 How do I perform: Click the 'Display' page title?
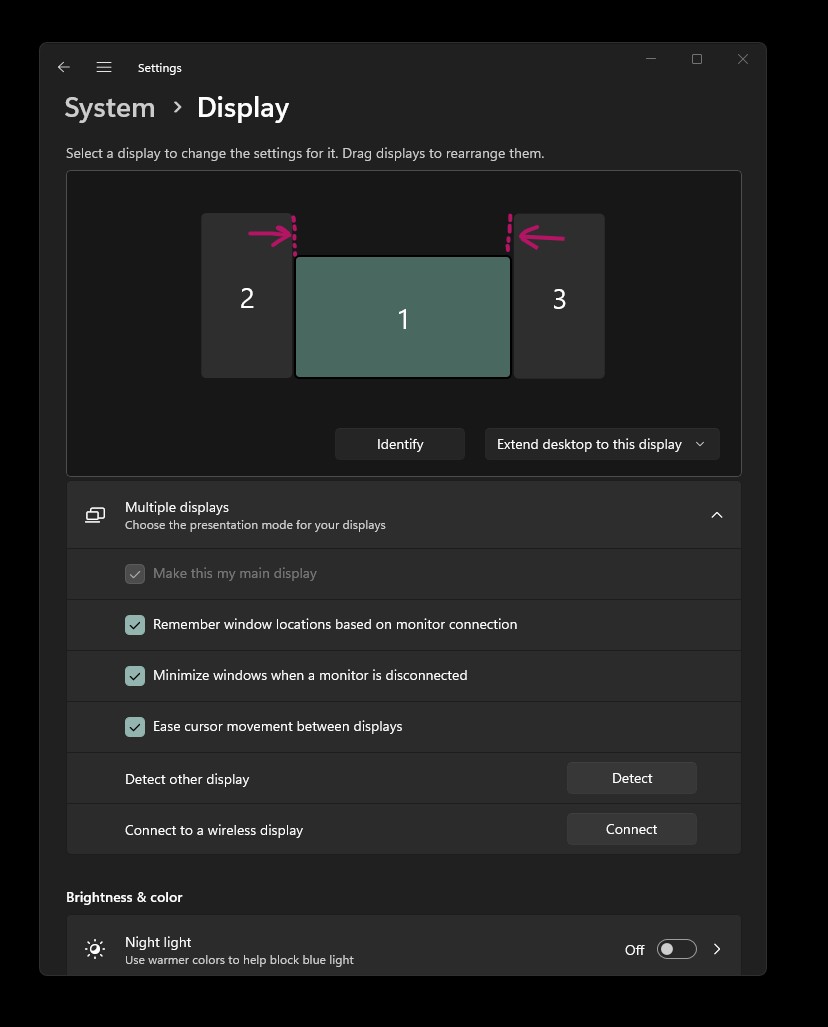[x=243, y=109]
